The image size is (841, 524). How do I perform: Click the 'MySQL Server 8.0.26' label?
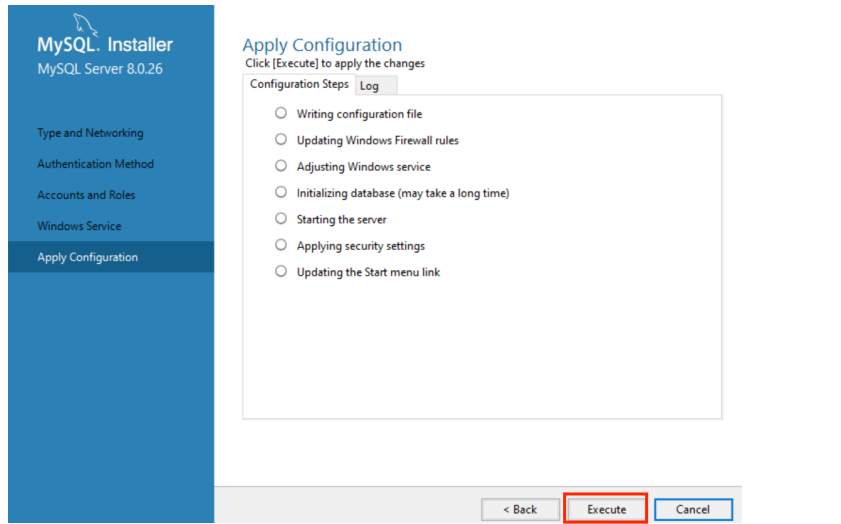[x=100, y=69]
